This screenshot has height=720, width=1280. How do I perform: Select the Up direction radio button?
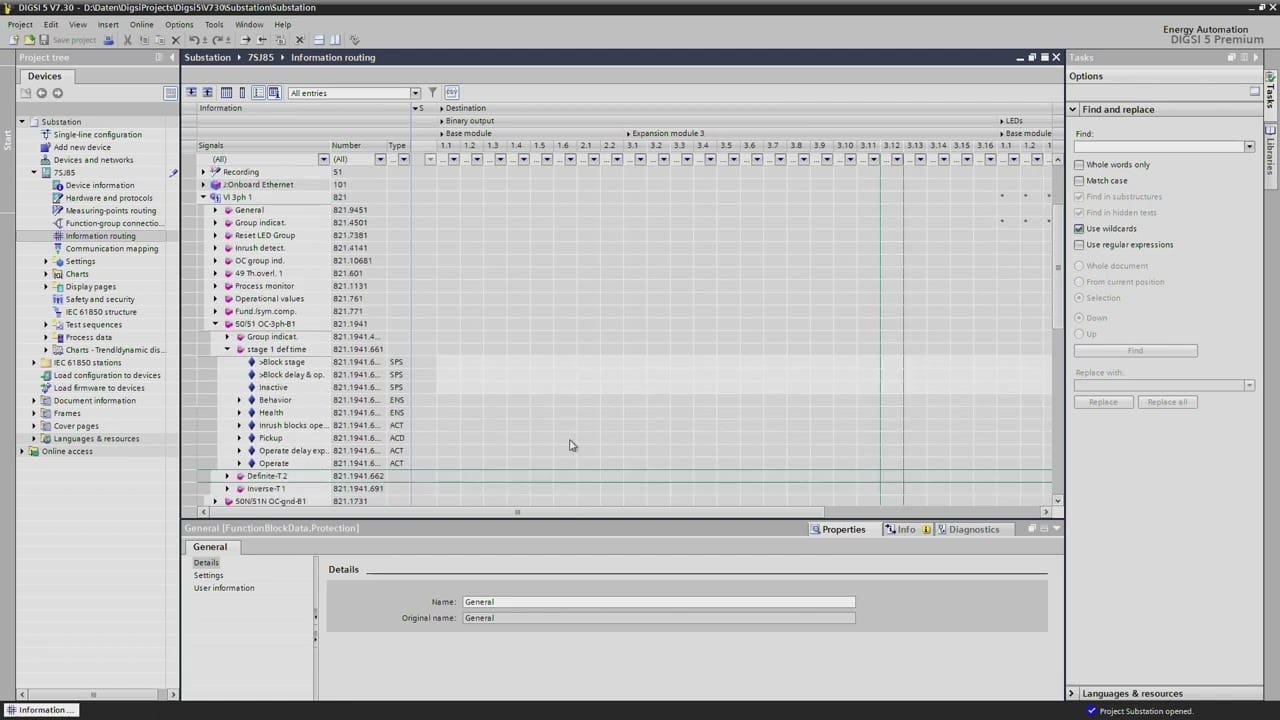[1079, 334]
